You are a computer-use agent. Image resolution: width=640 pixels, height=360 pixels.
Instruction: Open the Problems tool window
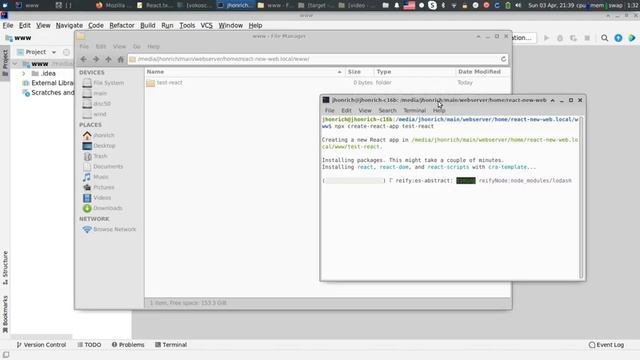pyautogui.click(x=128, y=344)
